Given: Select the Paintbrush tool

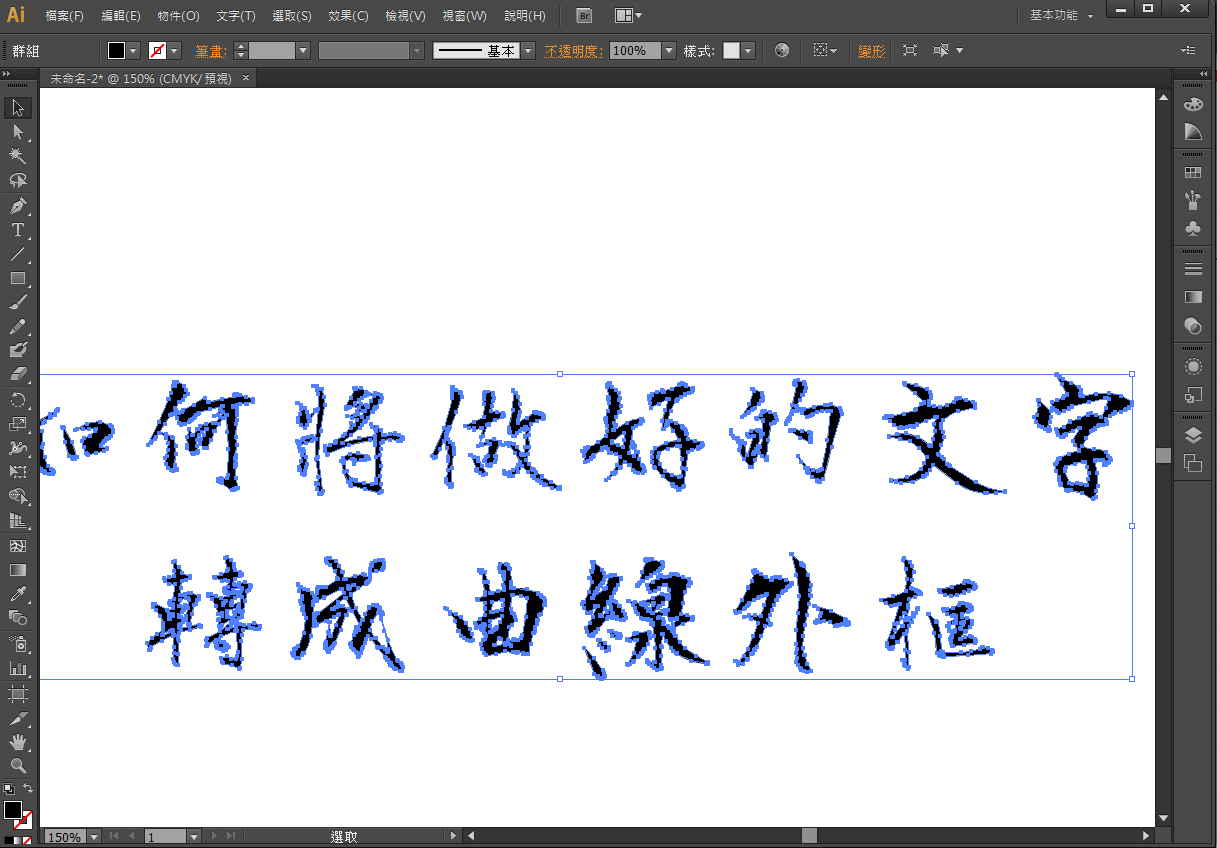Looking at the screenshot, I should 18,302.
